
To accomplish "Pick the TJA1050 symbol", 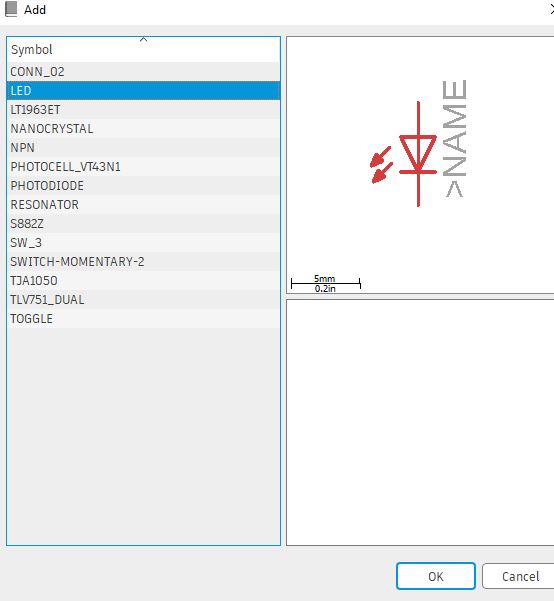I will [143, 280].
